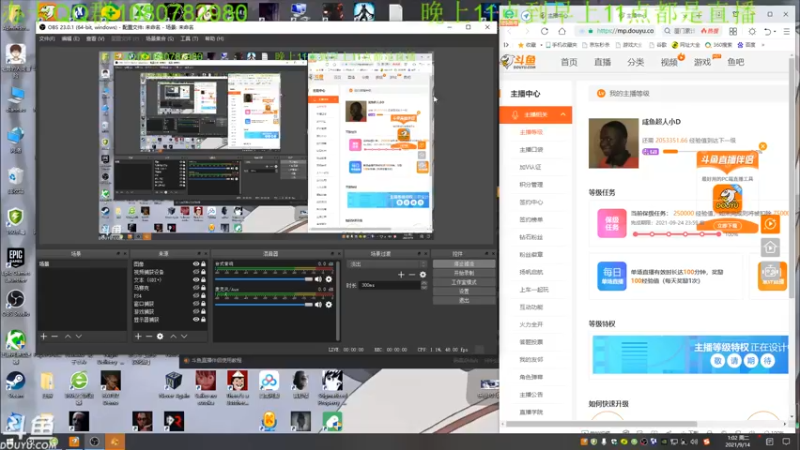Add a scene transition with plus

(x=401, y=274)
